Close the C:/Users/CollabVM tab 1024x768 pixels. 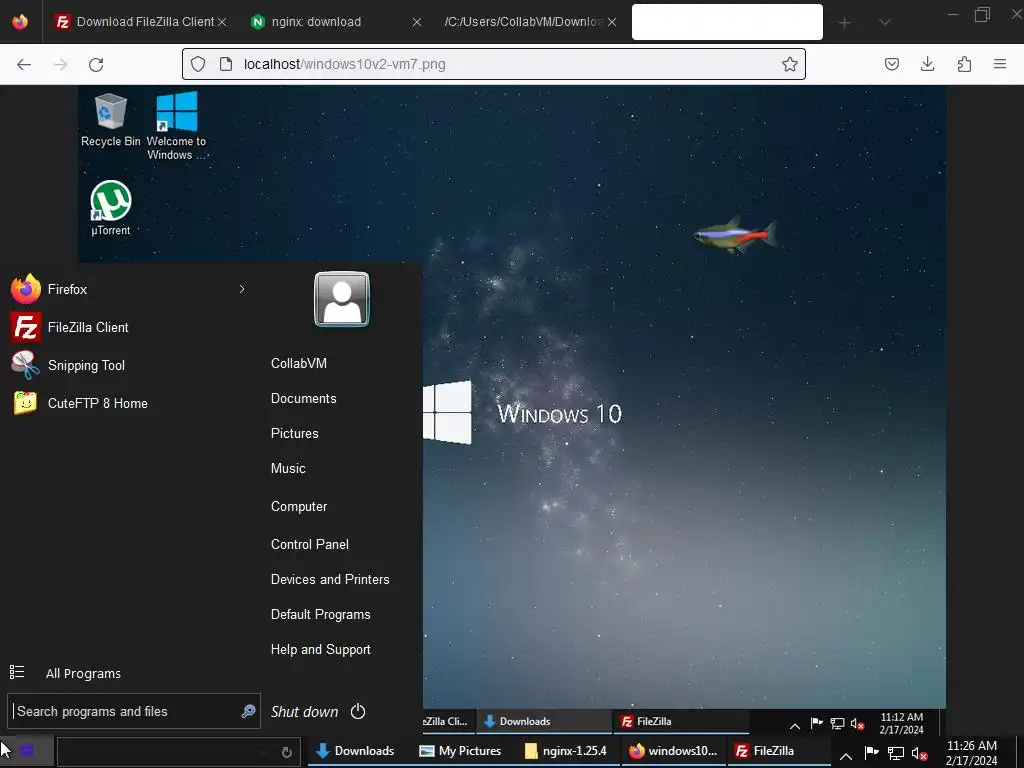612,22
